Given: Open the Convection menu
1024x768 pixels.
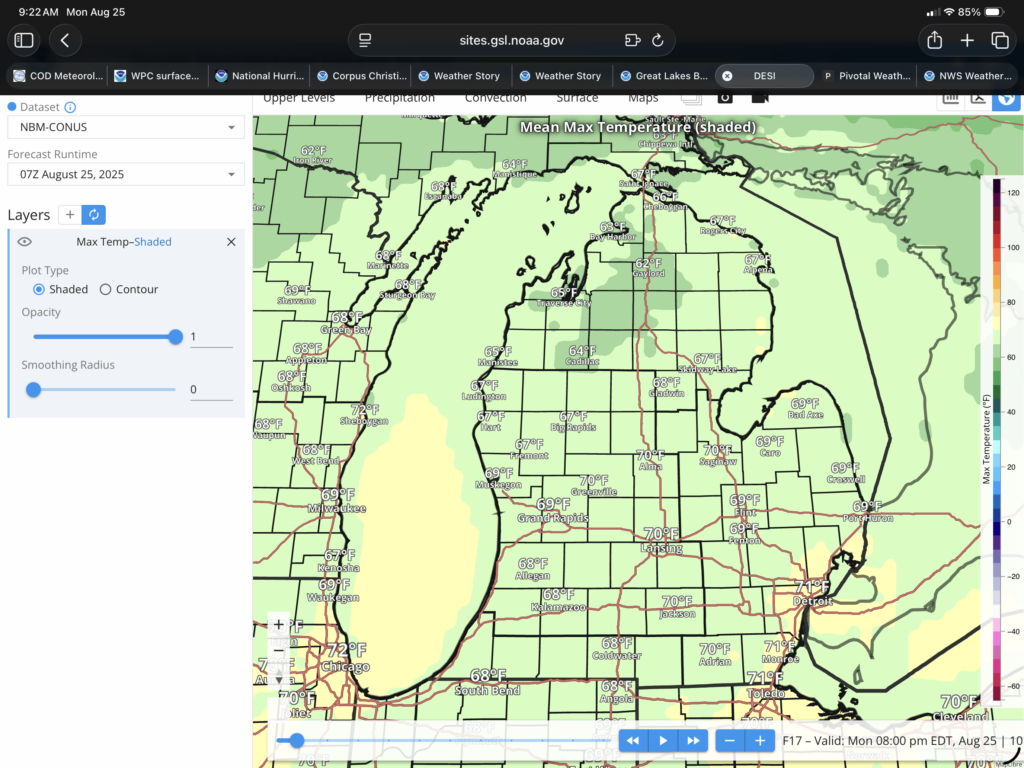Looking at the screenshot, I should click(x=495, y=98).
